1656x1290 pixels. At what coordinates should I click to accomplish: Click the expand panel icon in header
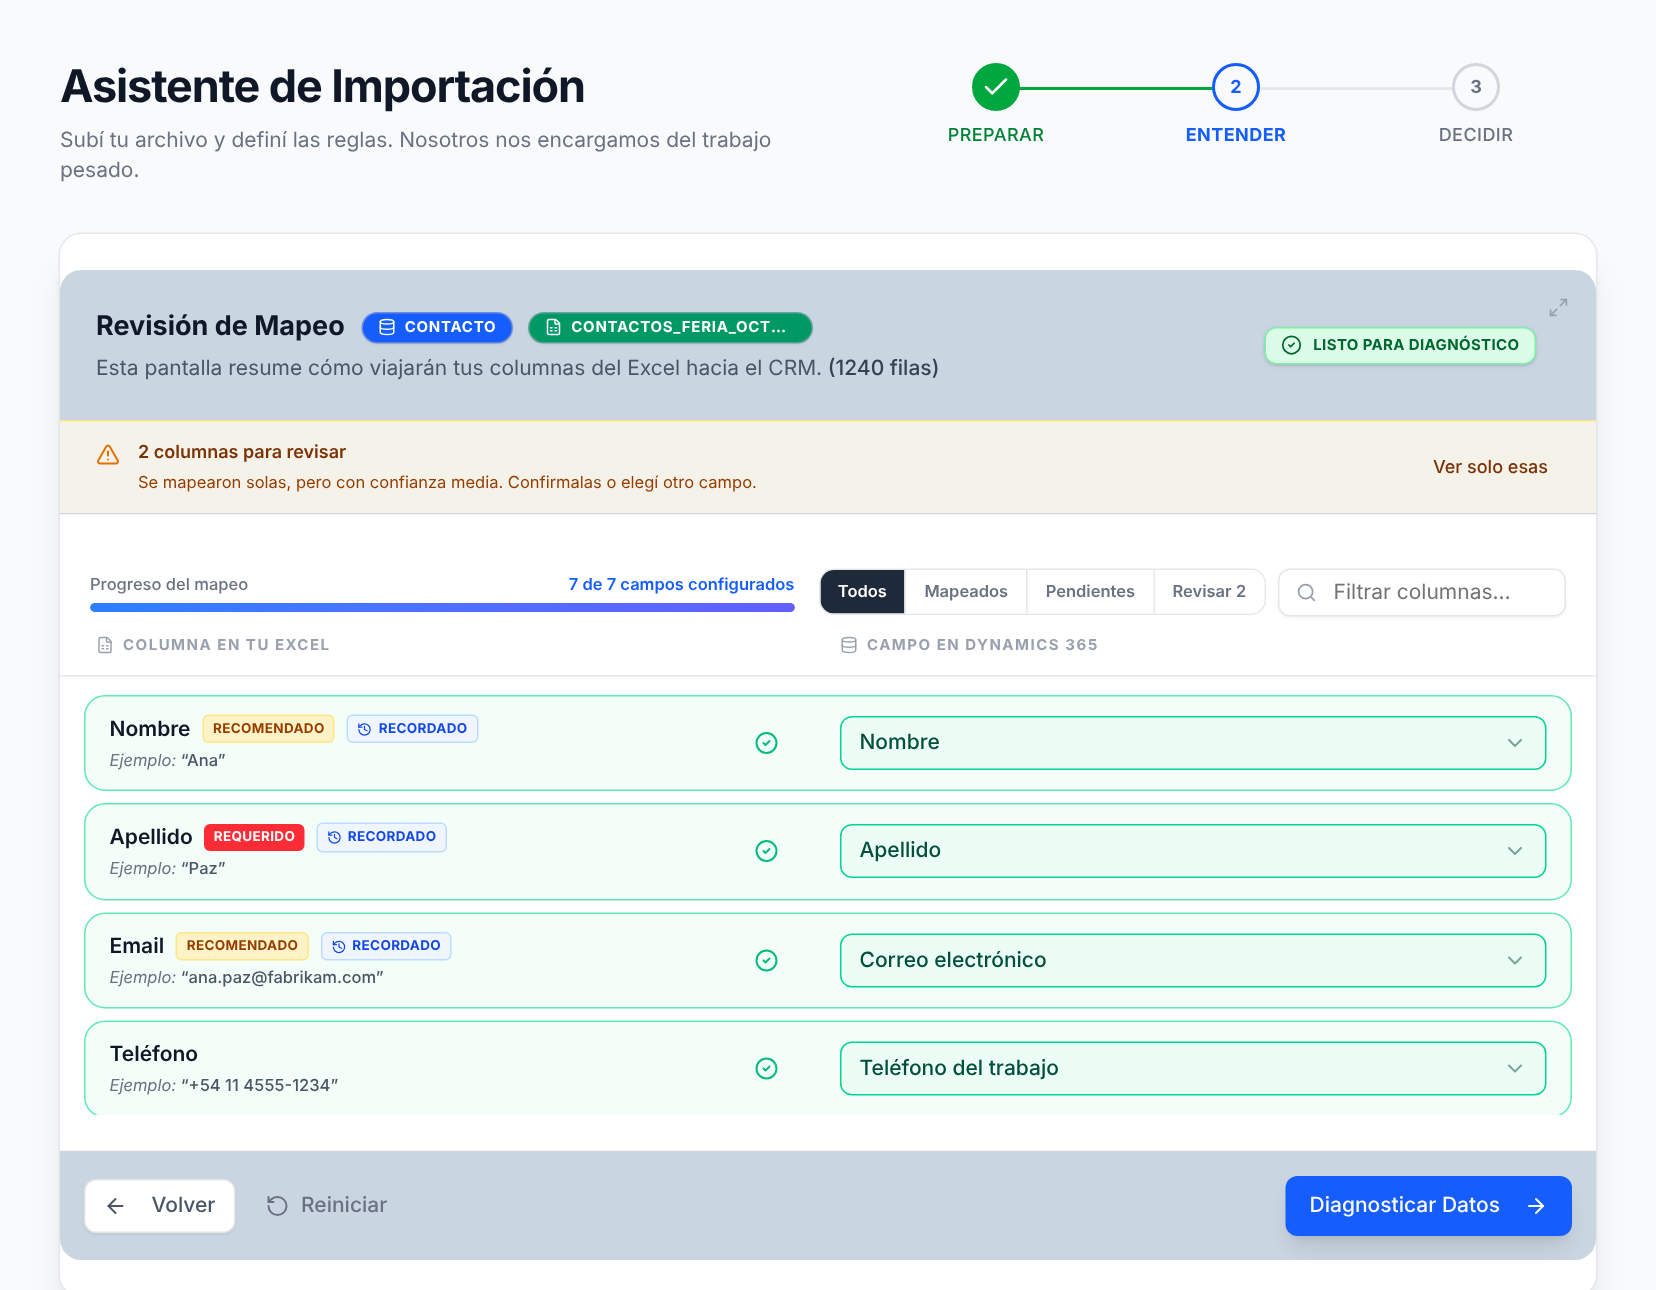(x=1558, y=308)
